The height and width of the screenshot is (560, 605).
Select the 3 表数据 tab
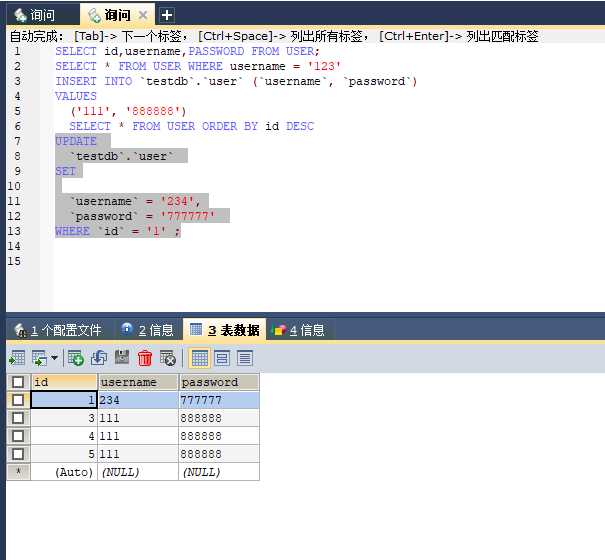coord(225,330)
